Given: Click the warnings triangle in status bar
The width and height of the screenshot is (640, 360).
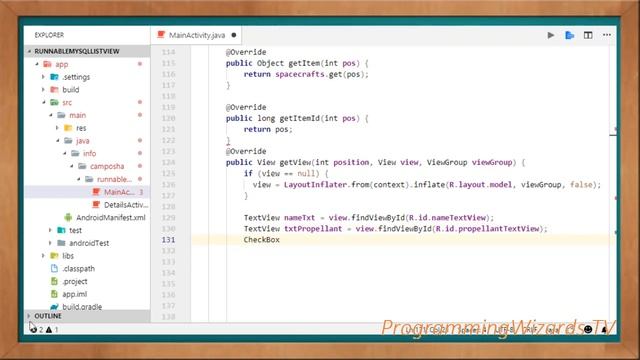Looking at the screenshot, I should (x=49, y=329).
